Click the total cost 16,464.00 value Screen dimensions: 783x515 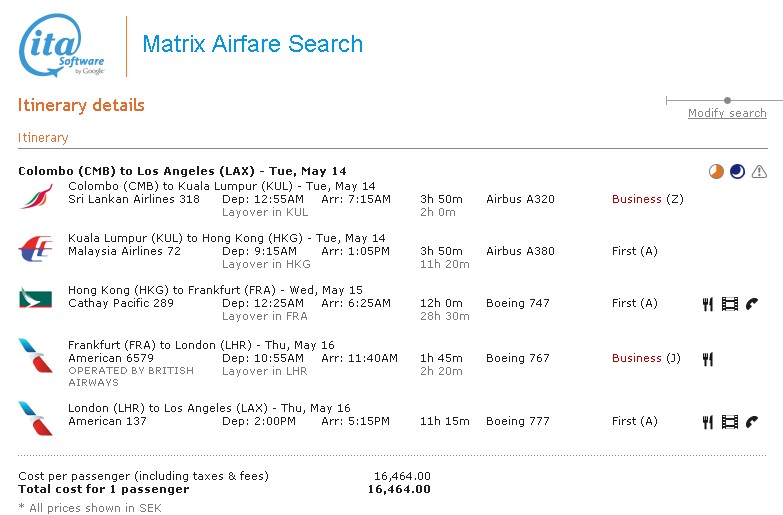[x=399, y=489]
